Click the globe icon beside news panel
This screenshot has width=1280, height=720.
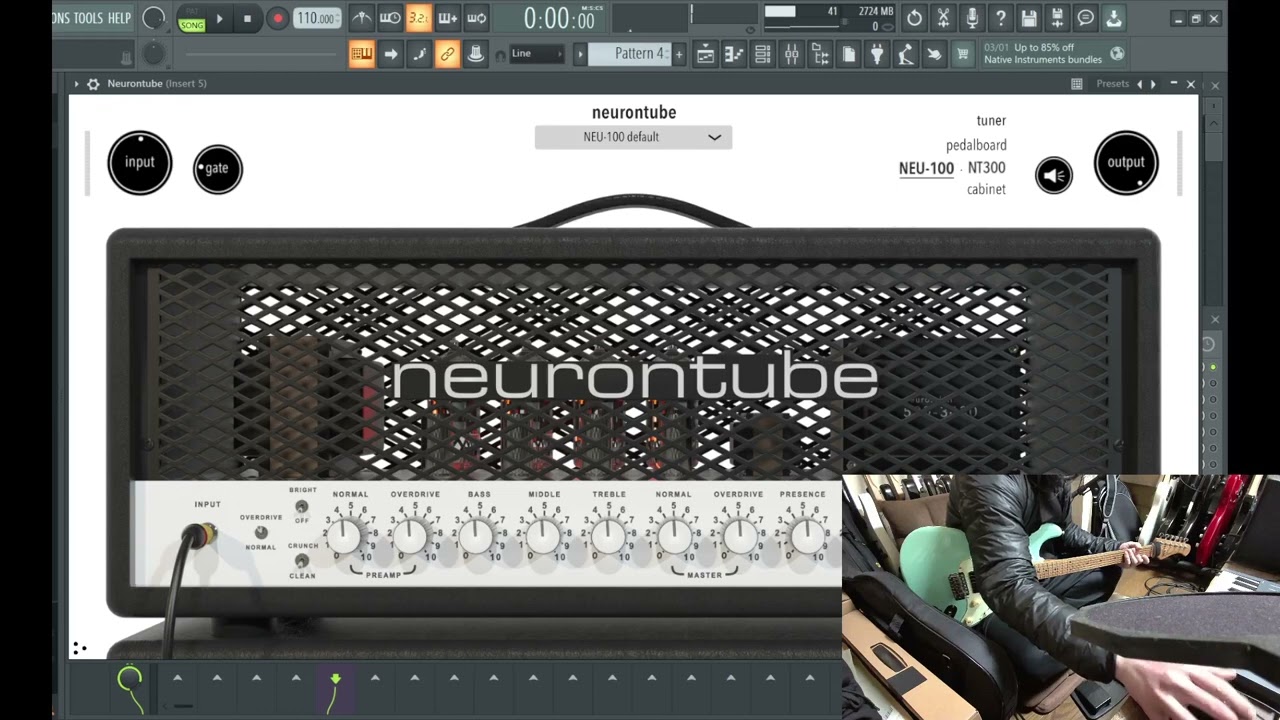[1117, 54]
